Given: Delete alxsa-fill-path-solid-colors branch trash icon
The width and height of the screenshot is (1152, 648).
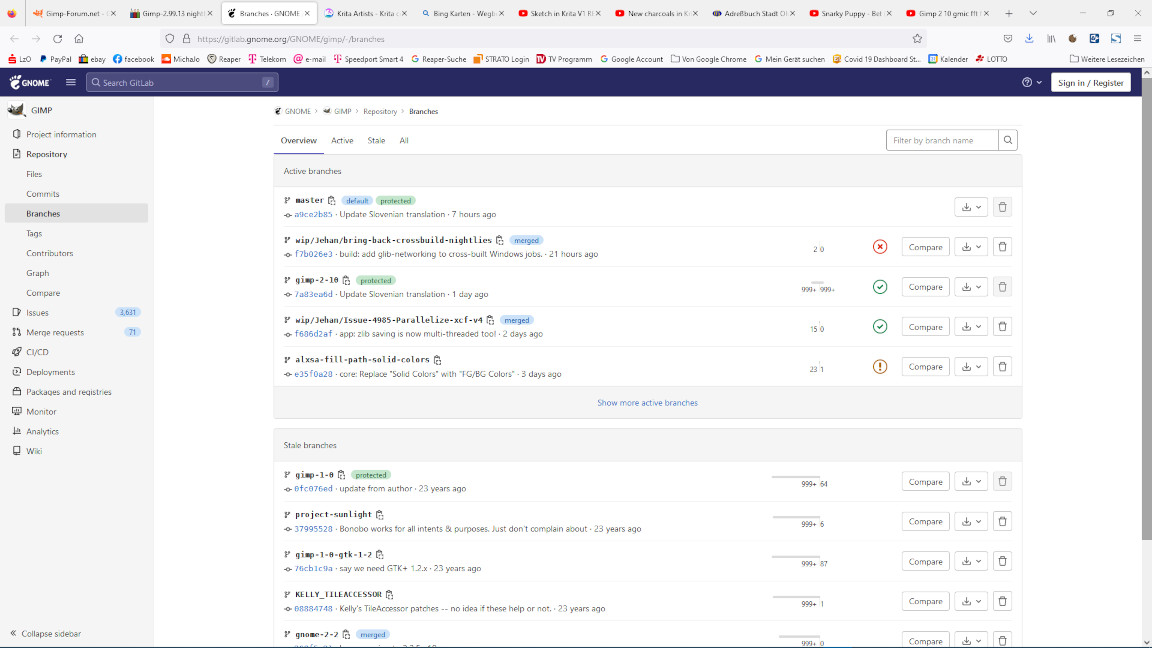Looking at the screenshot, I should [1002, 367].
